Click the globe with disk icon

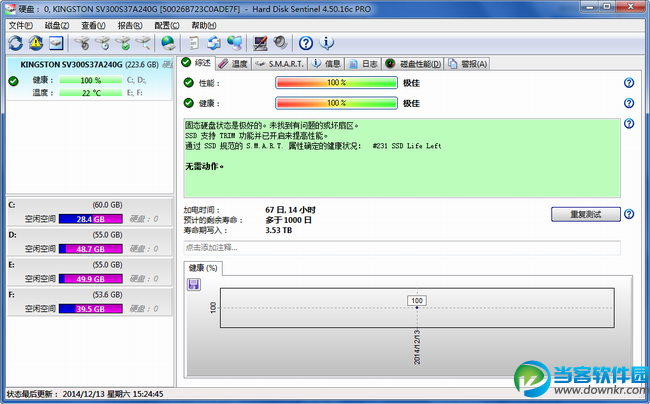pos(168,43)
